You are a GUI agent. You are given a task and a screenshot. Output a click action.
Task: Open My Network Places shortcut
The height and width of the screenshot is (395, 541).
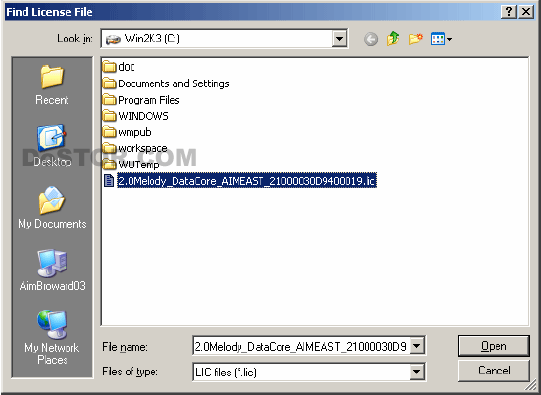52,338
